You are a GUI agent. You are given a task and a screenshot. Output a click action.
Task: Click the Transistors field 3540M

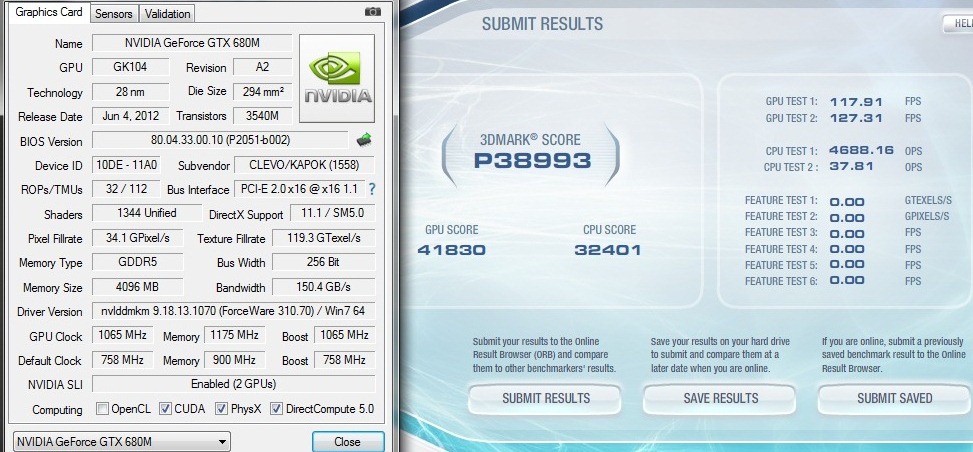click(262, 115)
